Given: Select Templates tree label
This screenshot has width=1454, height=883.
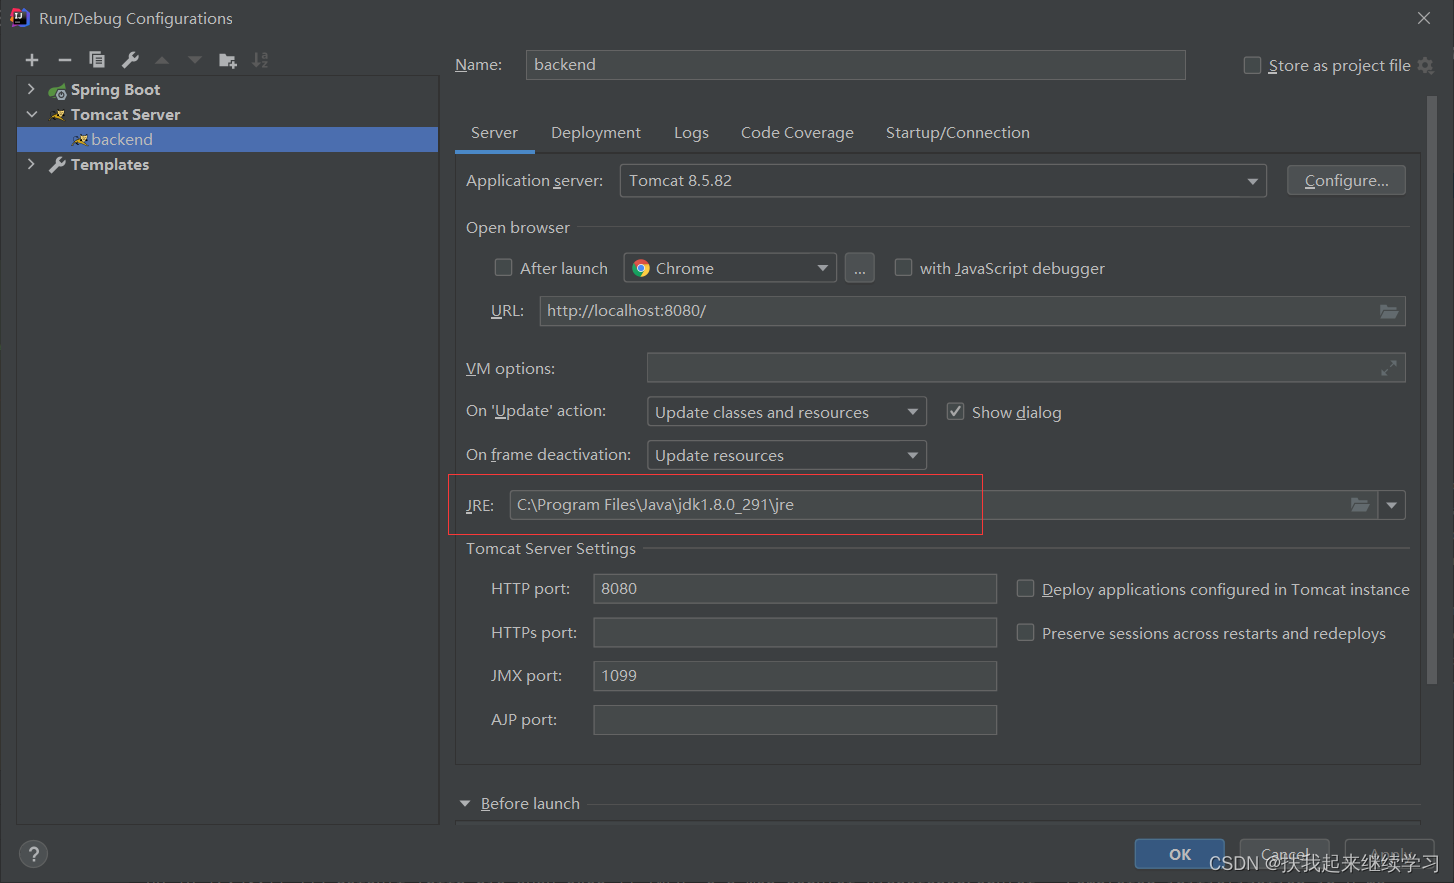Looking at the screenshot, I should click(110, 165).
